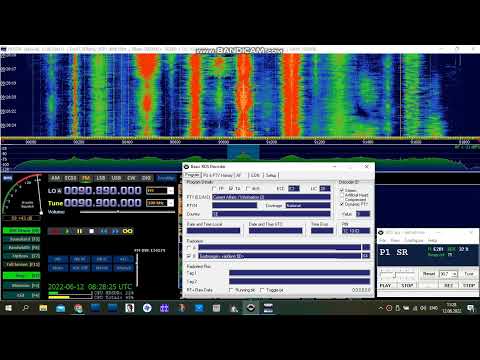Open the FreqMgr frequency manager

pos(166,178)
